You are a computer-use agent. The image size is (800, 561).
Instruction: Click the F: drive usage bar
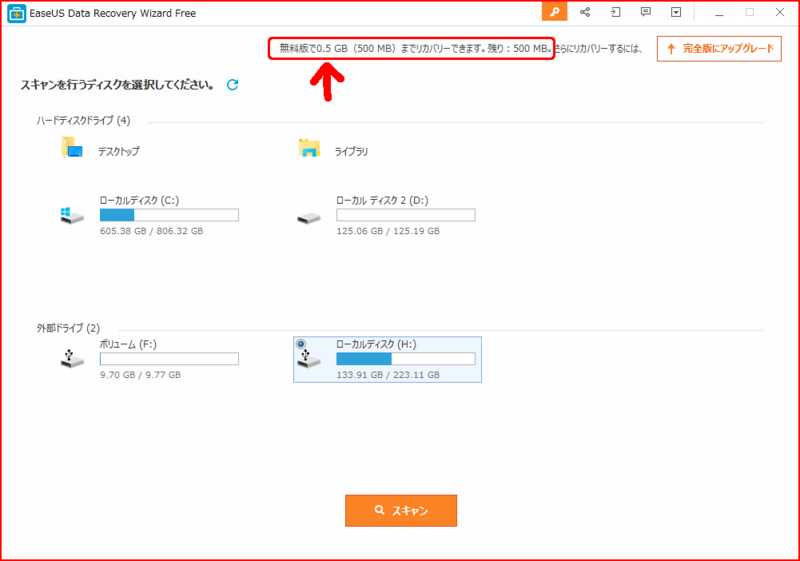pyautogui.click(x=169, y=359)
